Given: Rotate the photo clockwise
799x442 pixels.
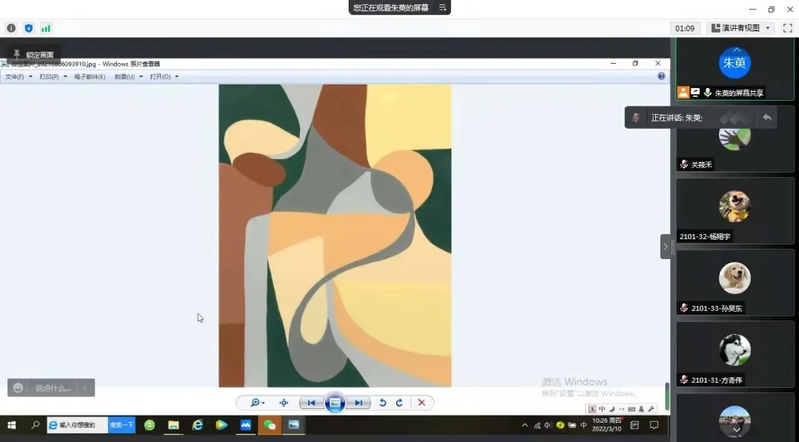Looking at the screenshot, I should tap(400, 403).
